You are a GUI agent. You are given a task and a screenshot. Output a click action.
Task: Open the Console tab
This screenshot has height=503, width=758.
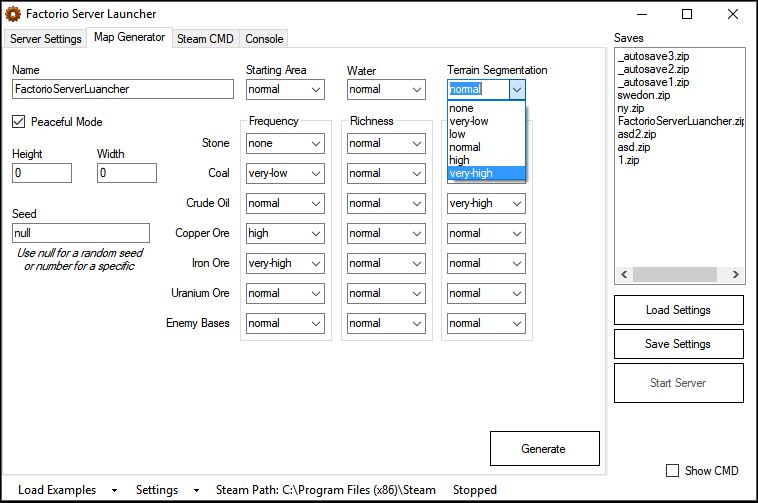[264, 39]
